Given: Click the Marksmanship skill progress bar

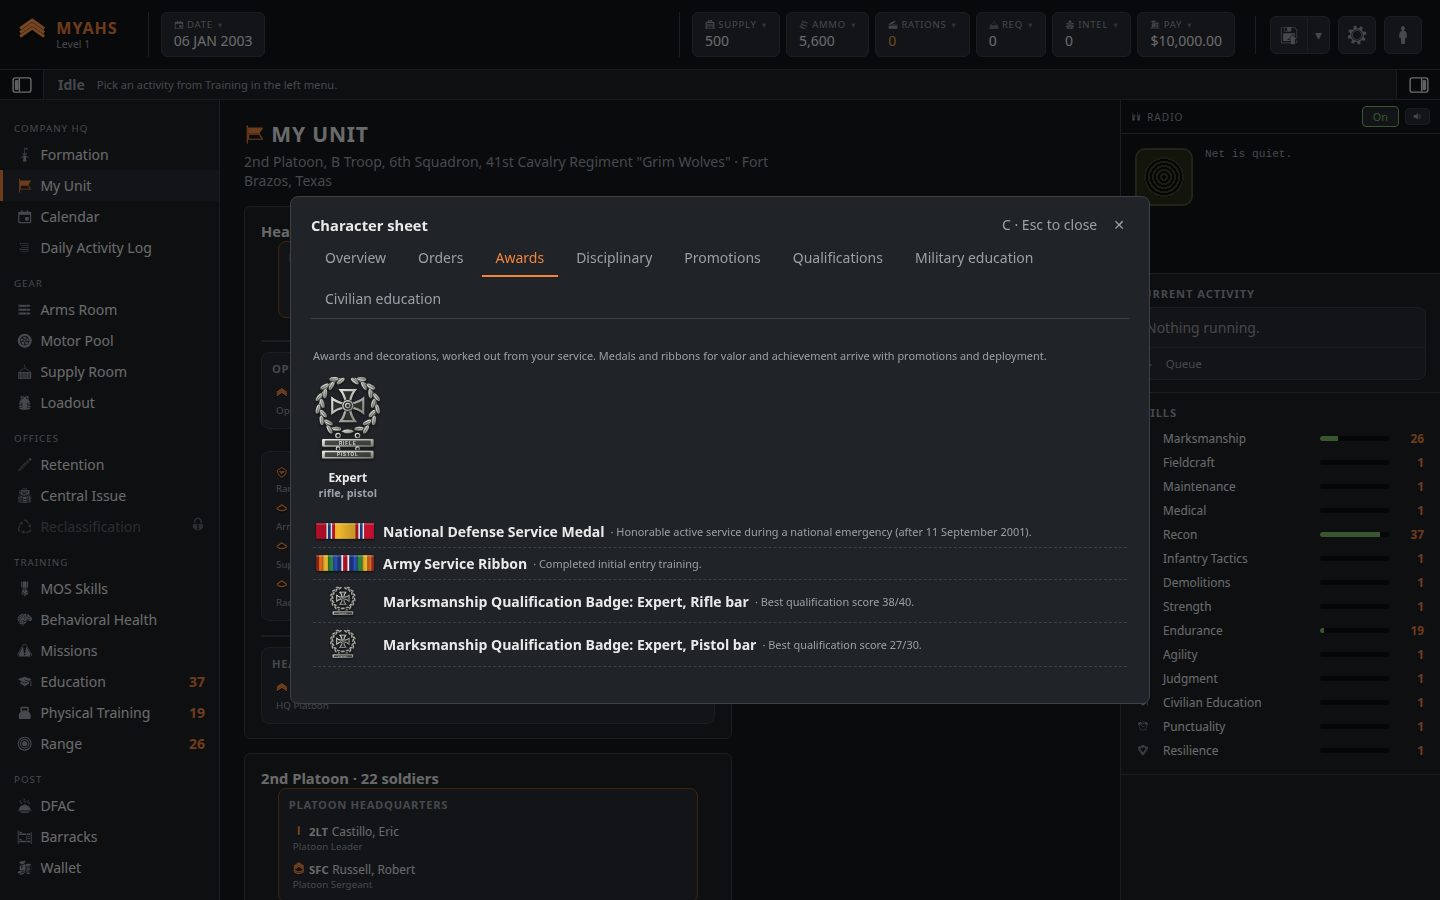Looking at the screenshot, I should click(1354, 439).
